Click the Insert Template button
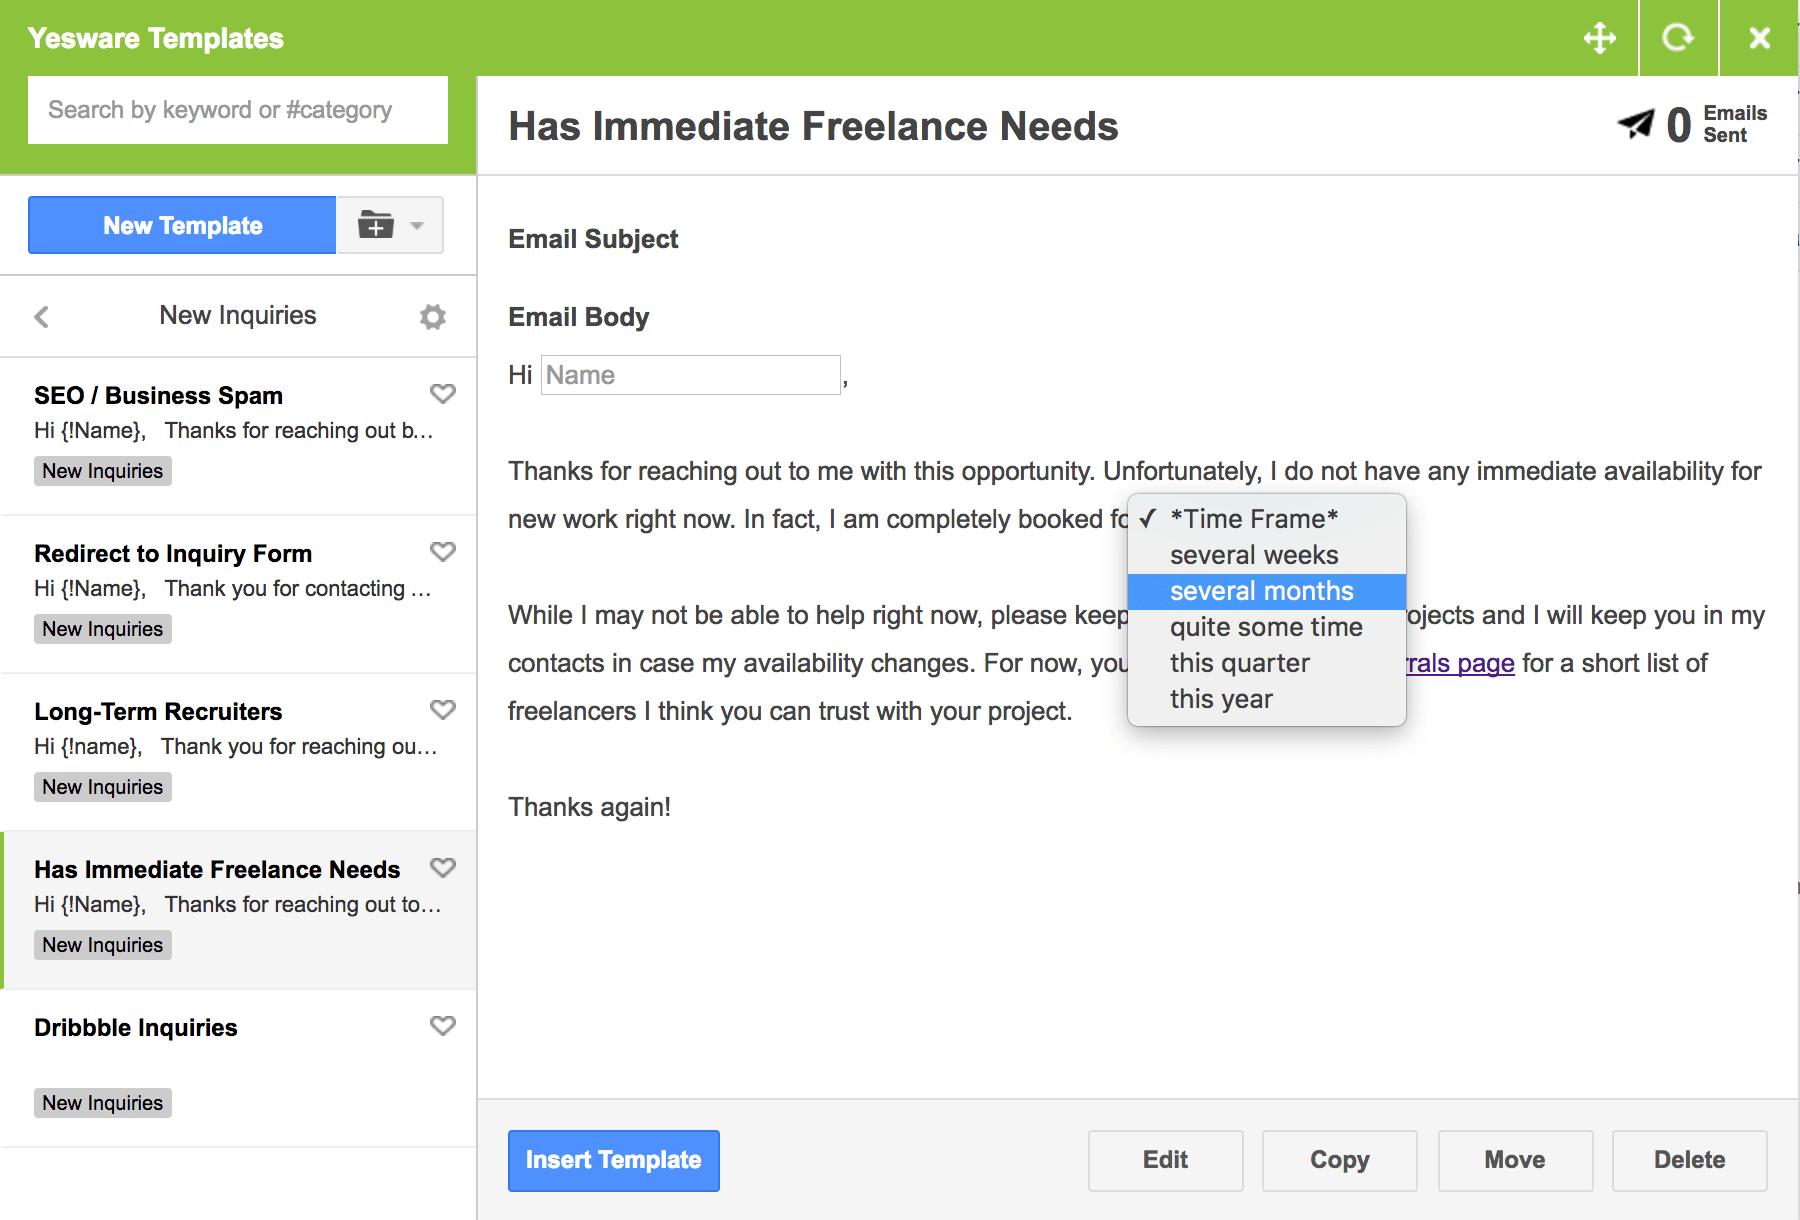Screen dimensions: 1800x1220 click(x=613, y=1160)
